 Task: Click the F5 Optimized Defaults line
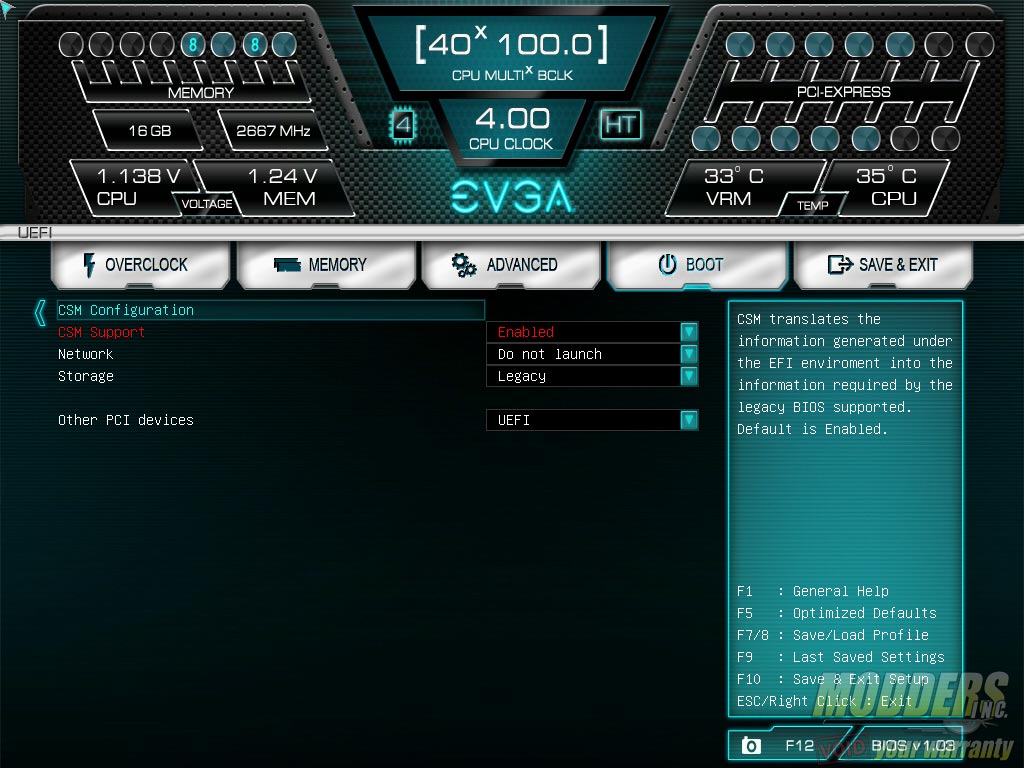tap(837, 613)
